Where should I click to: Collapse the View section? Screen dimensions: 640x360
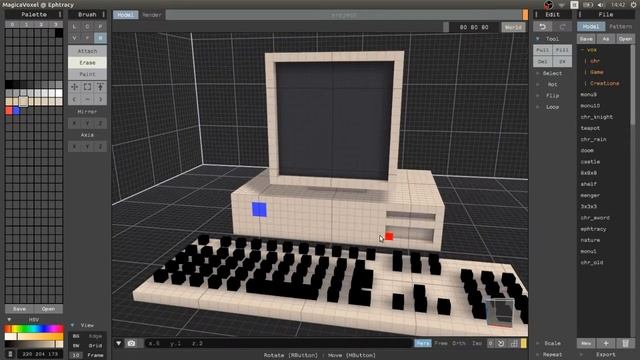(72, 325)
